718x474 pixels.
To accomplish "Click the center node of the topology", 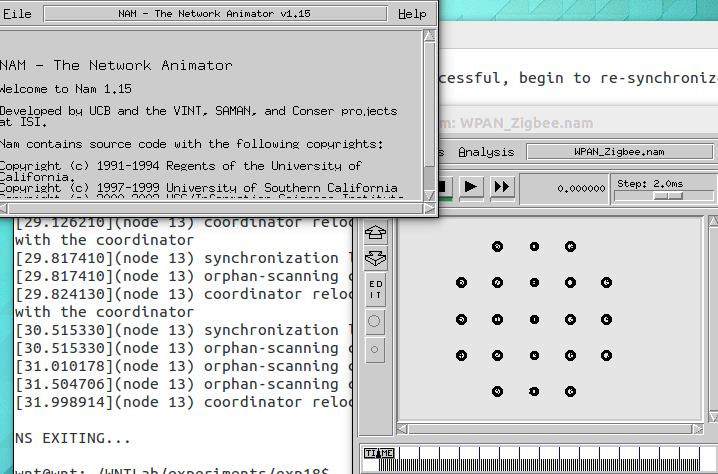I will coord(534,319).
